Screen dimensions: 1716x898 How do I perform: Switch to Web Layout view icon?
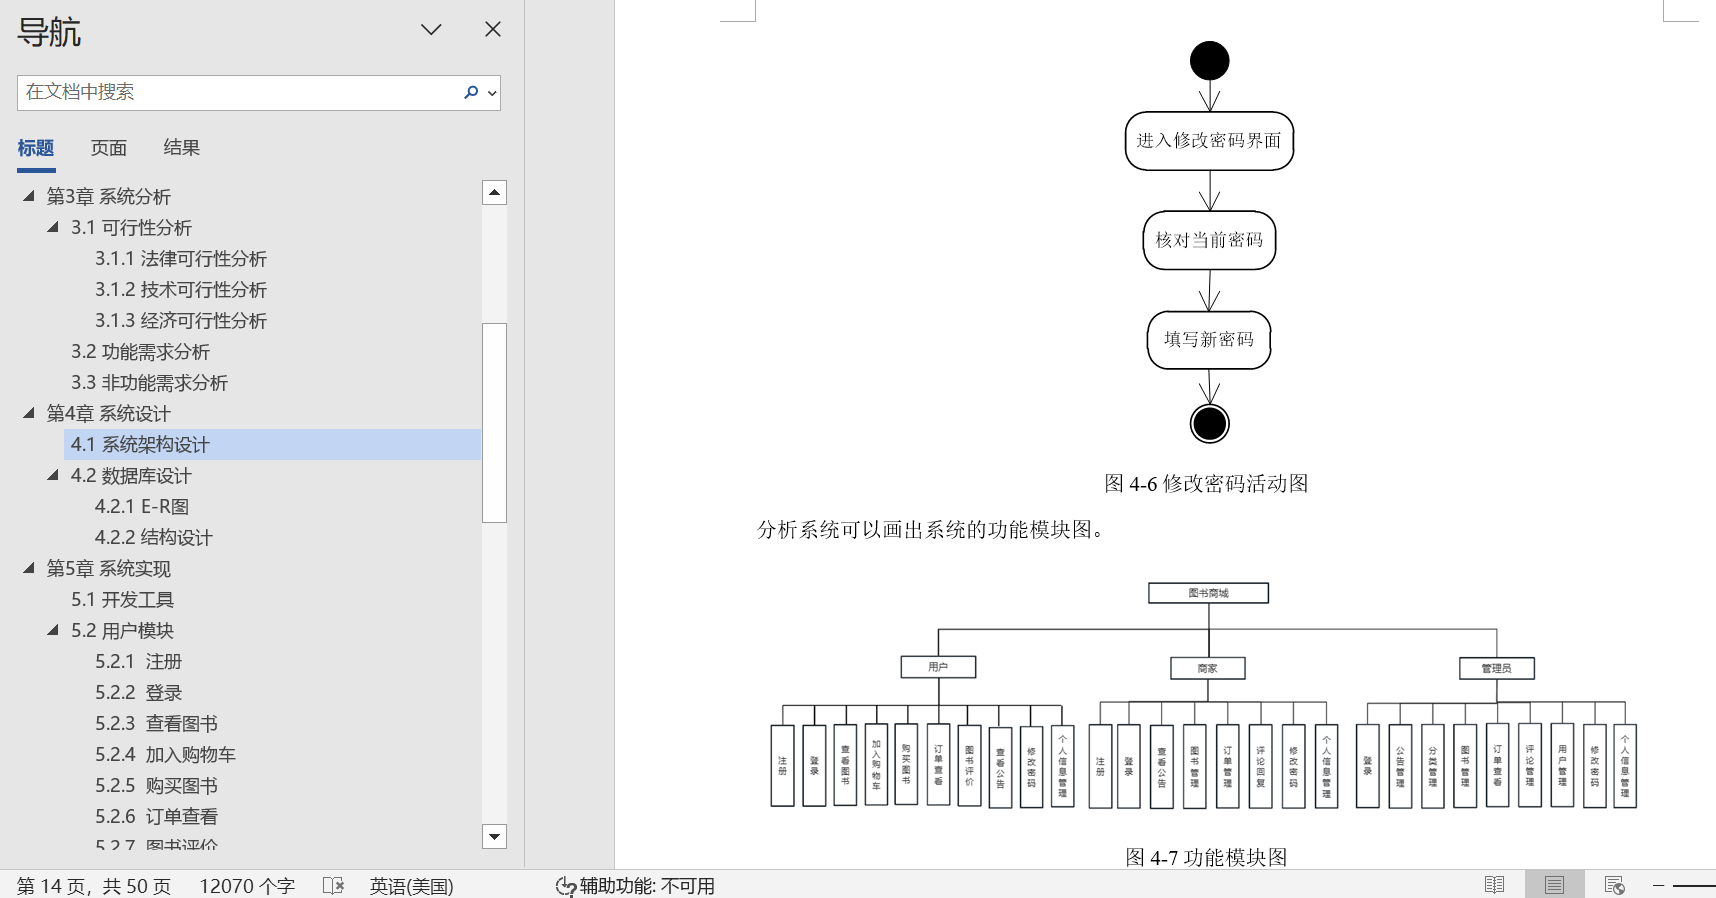click(1614, 885)
